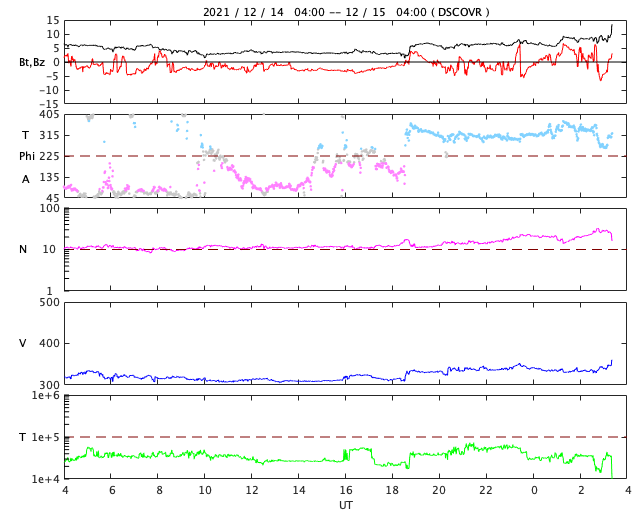Click the "315" tick label on Phi panel
This screenshot has width=640, height=512.
click(49, 136)
